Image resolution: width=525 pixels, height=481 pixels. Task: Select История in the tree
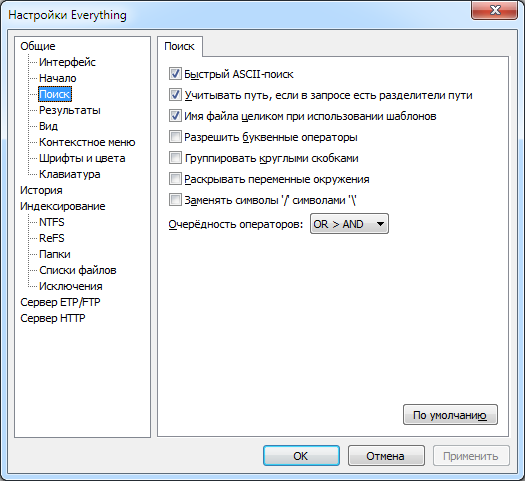(41, 190)
